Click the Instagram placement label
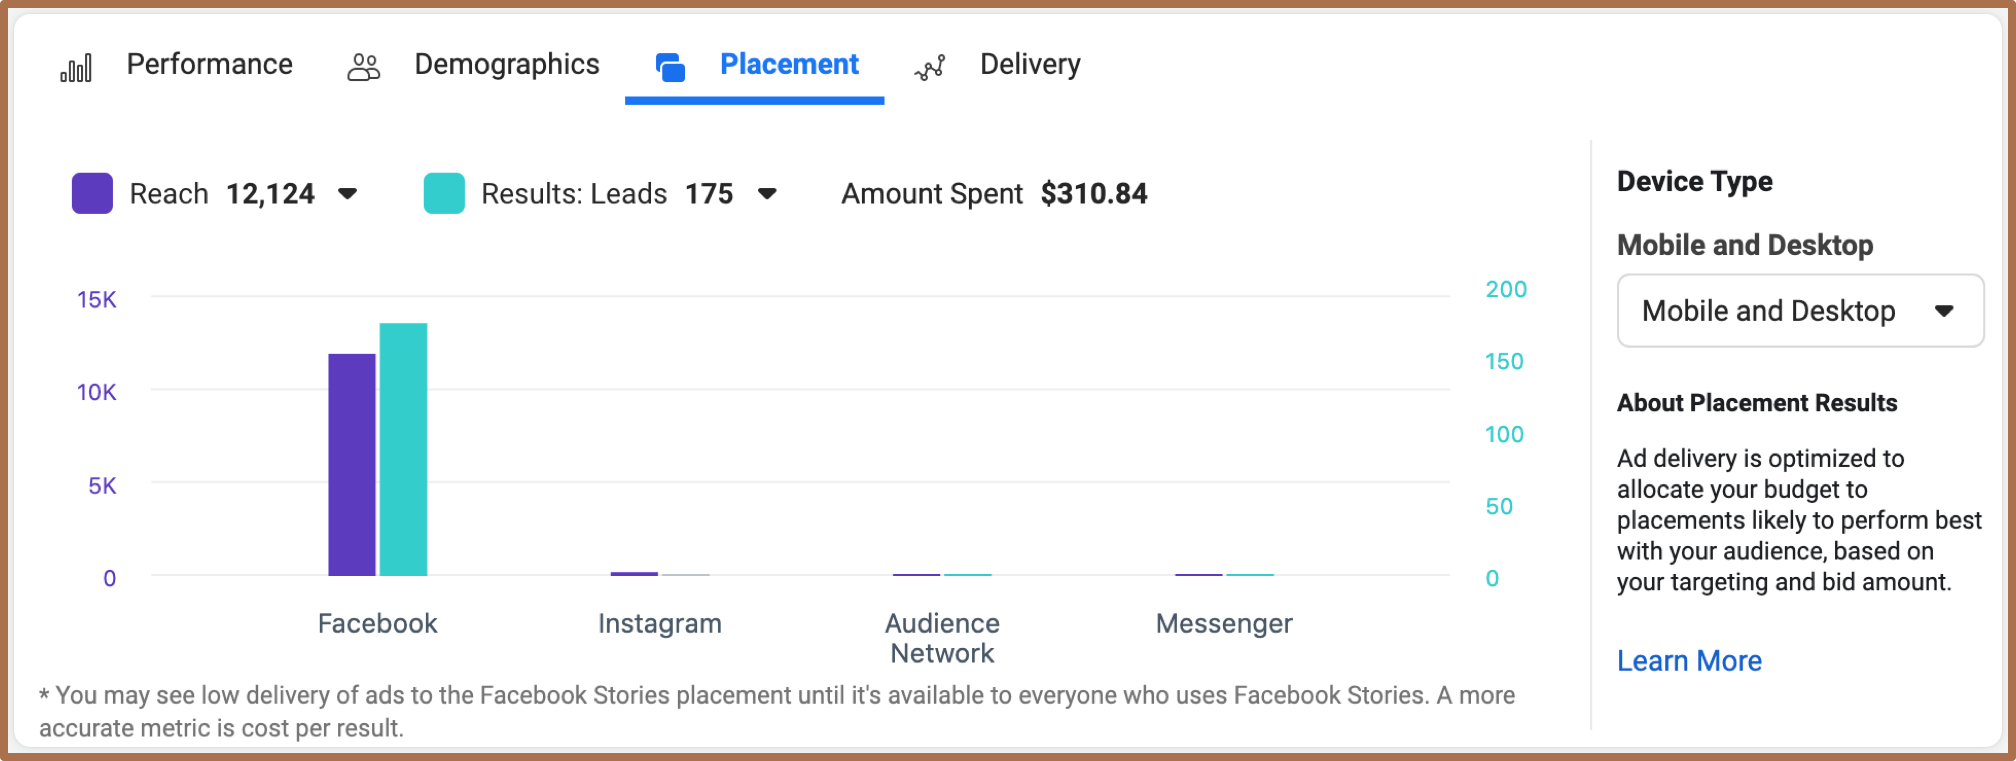2016x761 pixels. point(659,624)
